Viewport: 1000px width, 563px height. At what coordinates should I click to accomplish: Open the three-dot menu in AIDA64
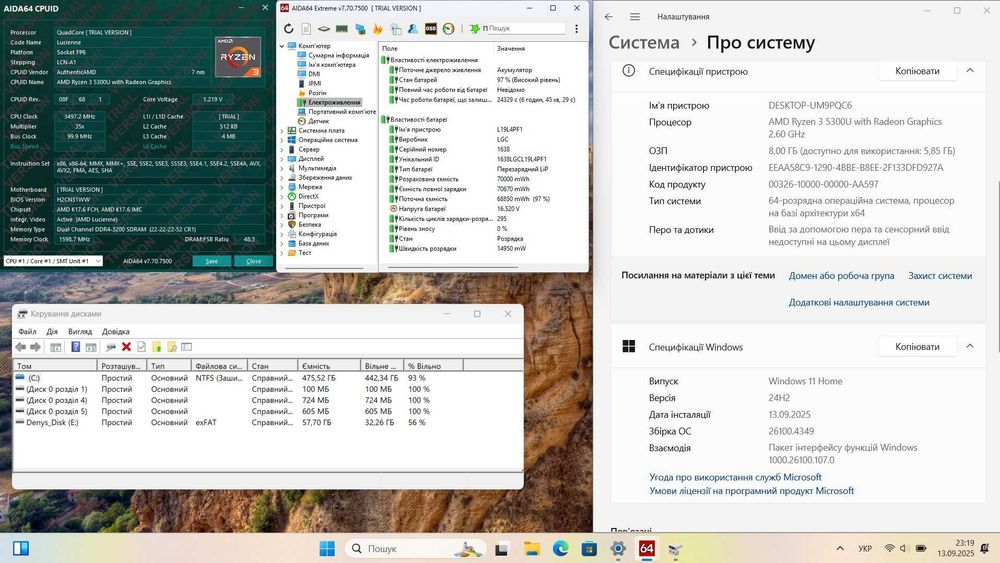tap(577, 29)
